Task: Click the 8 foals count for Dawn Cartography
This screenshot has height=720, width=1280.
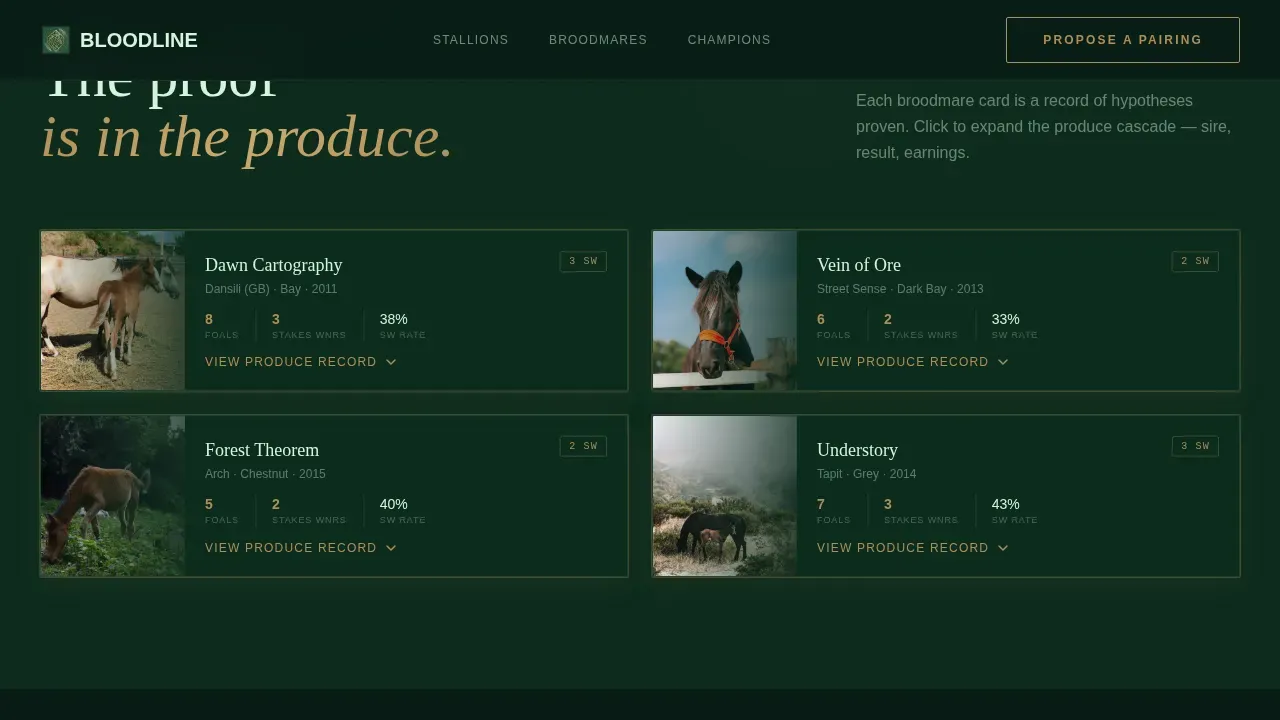Action: 209,319
